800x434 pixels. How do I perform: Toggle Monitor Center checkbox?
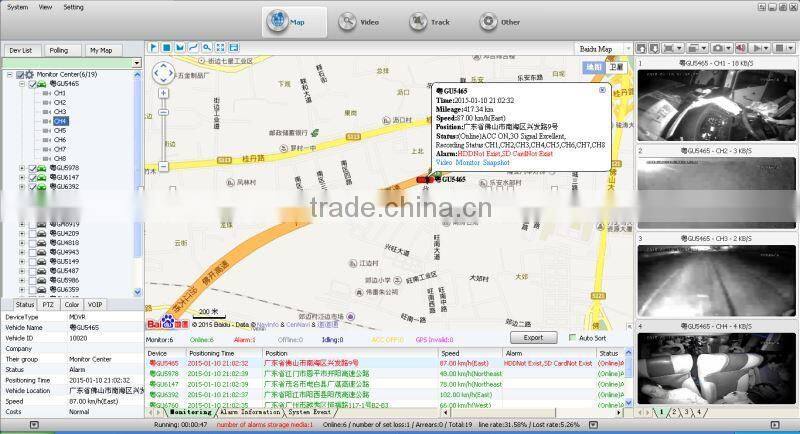point(20,74)
